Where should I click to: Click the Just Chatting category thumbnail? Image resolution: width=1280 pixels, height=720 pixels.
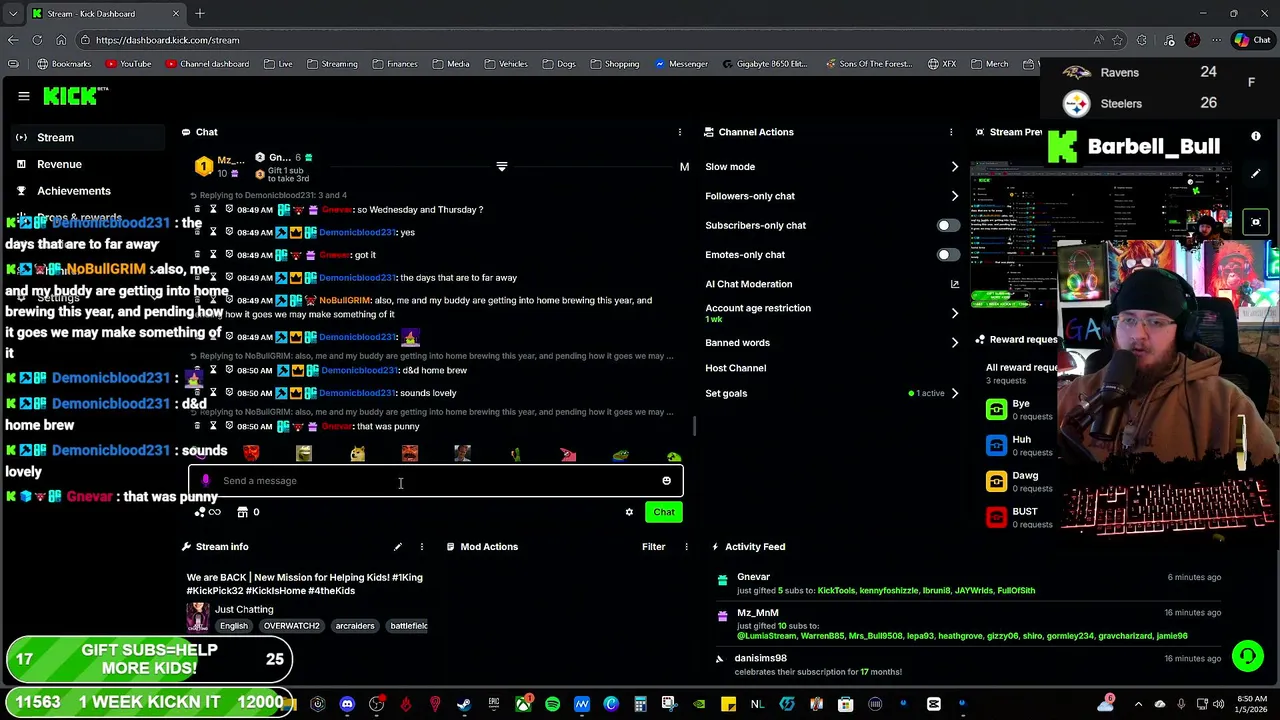point(197,617)
